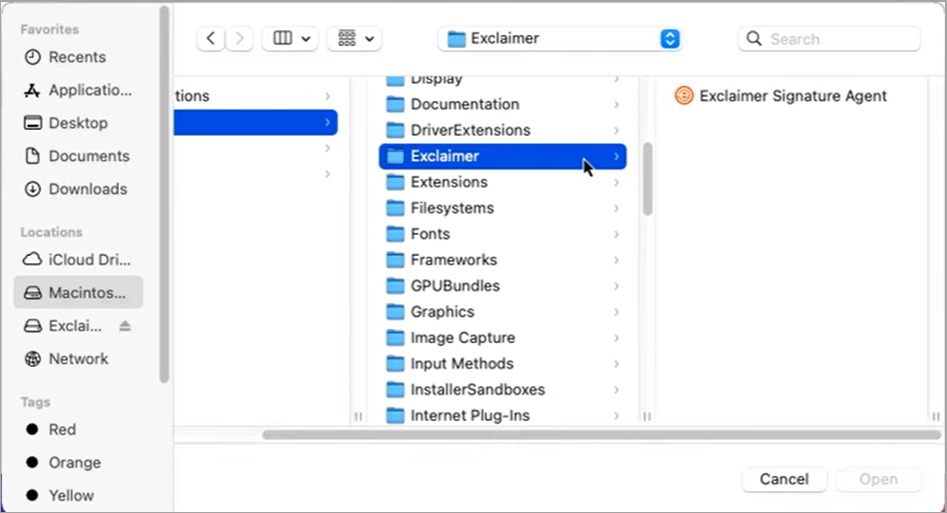The image size is (947, 513).
Task: Select the Documentation folder
Action: (x=464, y=104)
